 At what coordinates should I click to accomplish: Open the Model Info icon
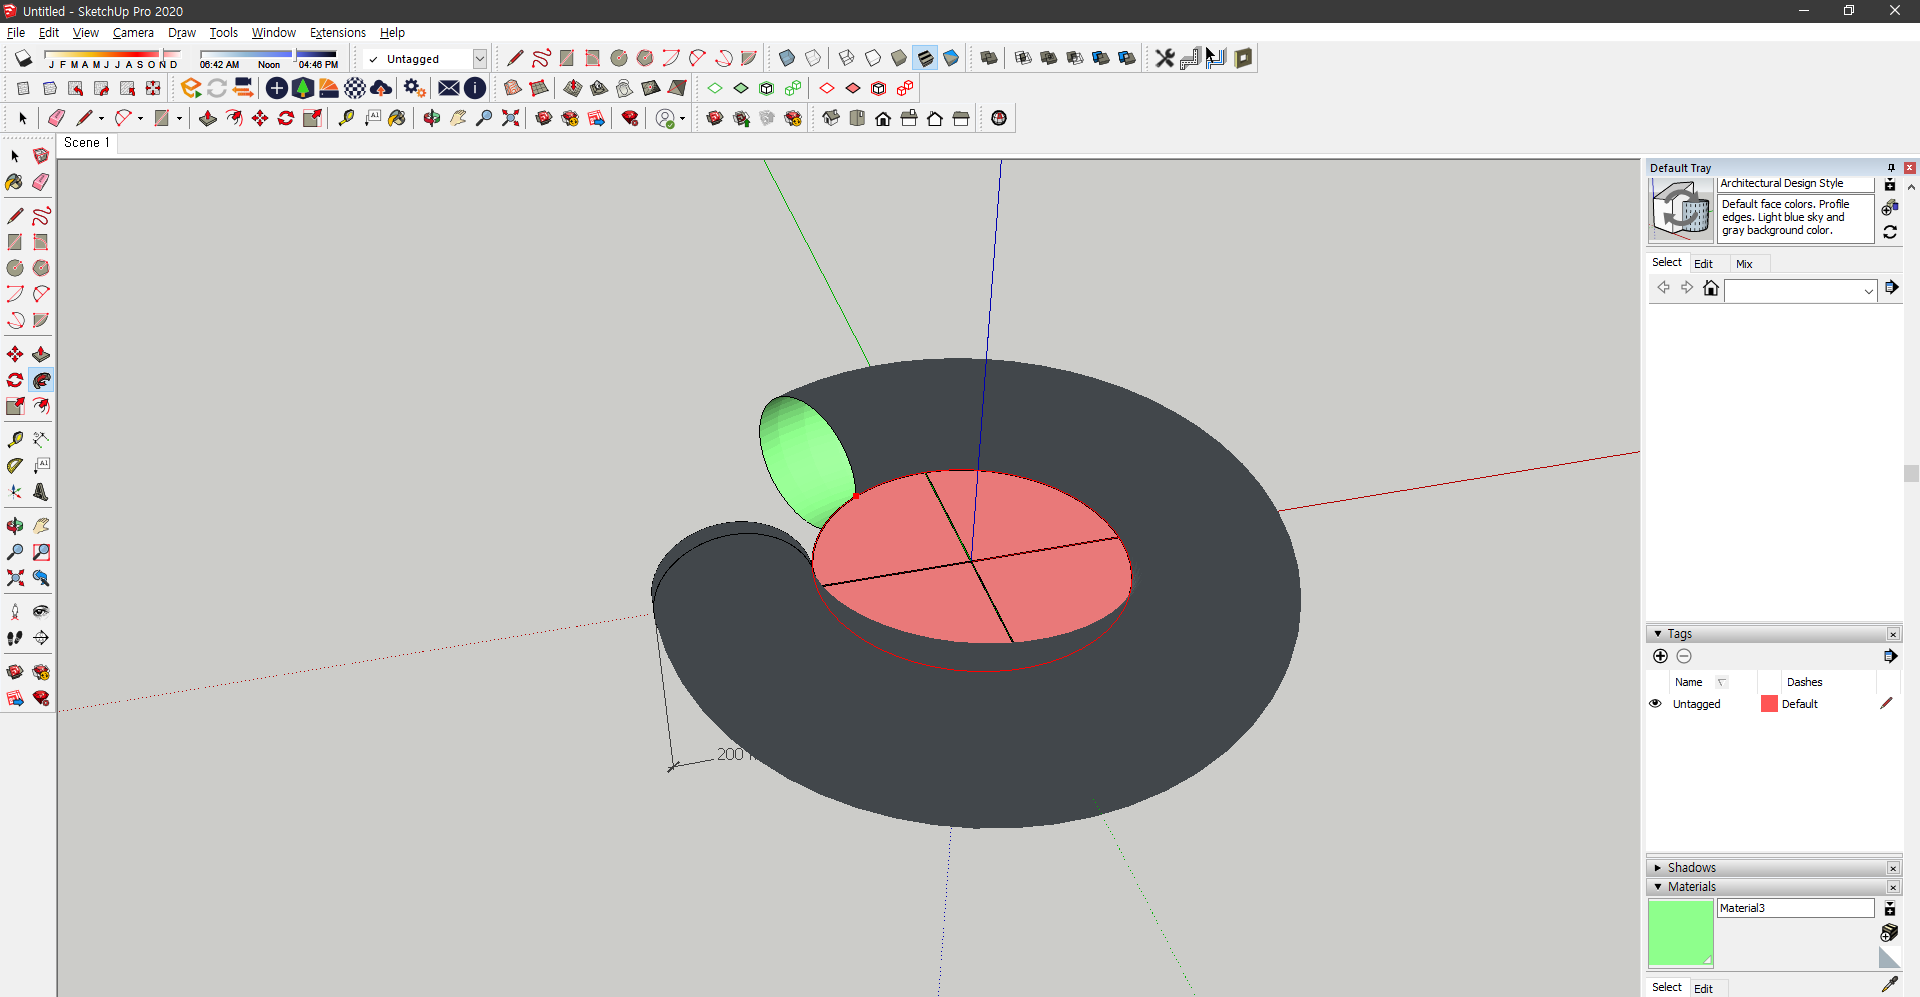point(475,88)
